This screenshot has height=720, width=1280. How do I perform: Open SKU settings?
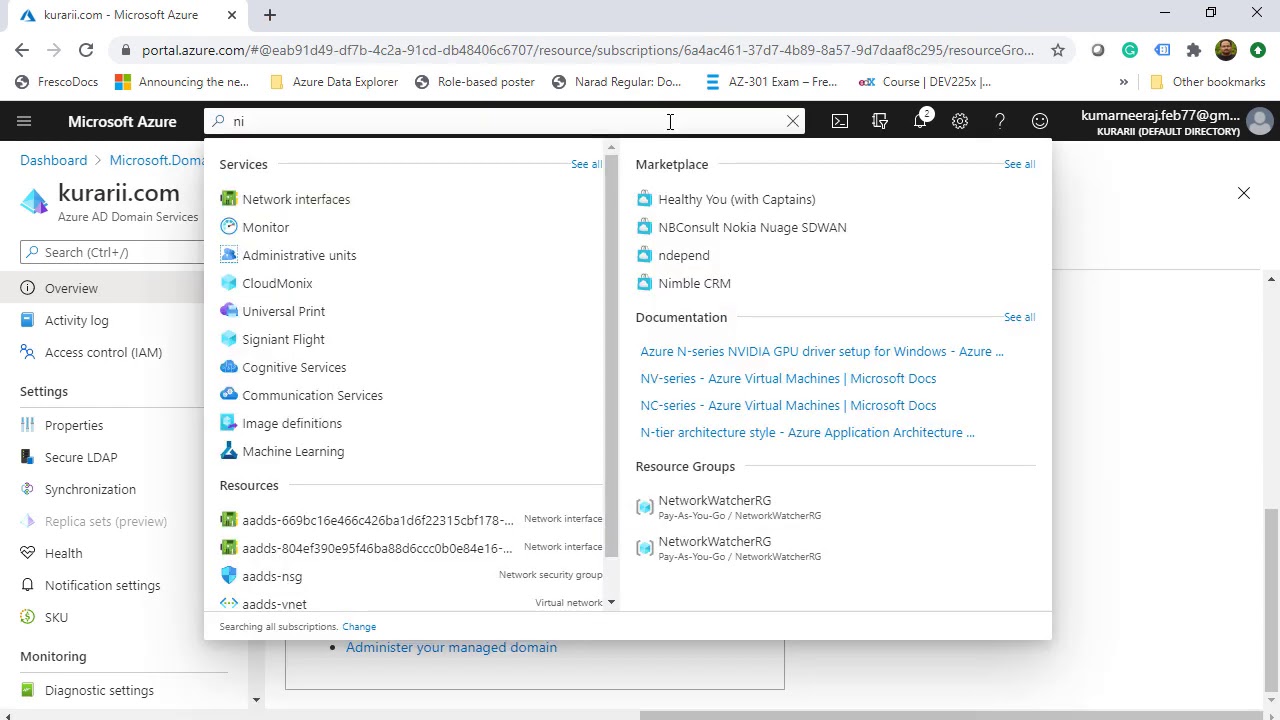pyautogui.click(x=56, y=617)
